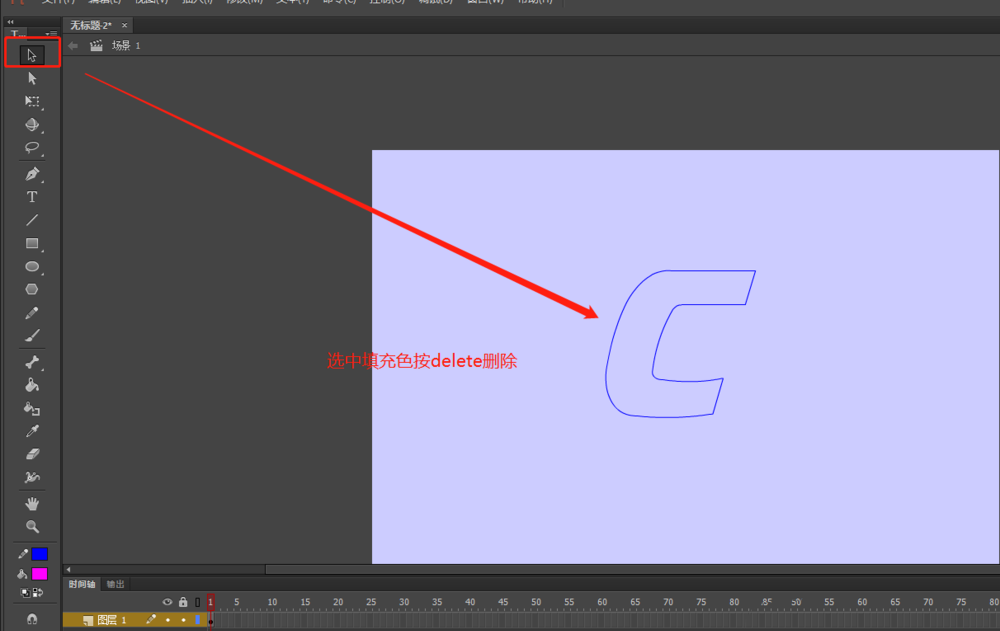This screenshot has width=1000, height=631.
Task: Select the Pen tool
Action: click(32, 174)
